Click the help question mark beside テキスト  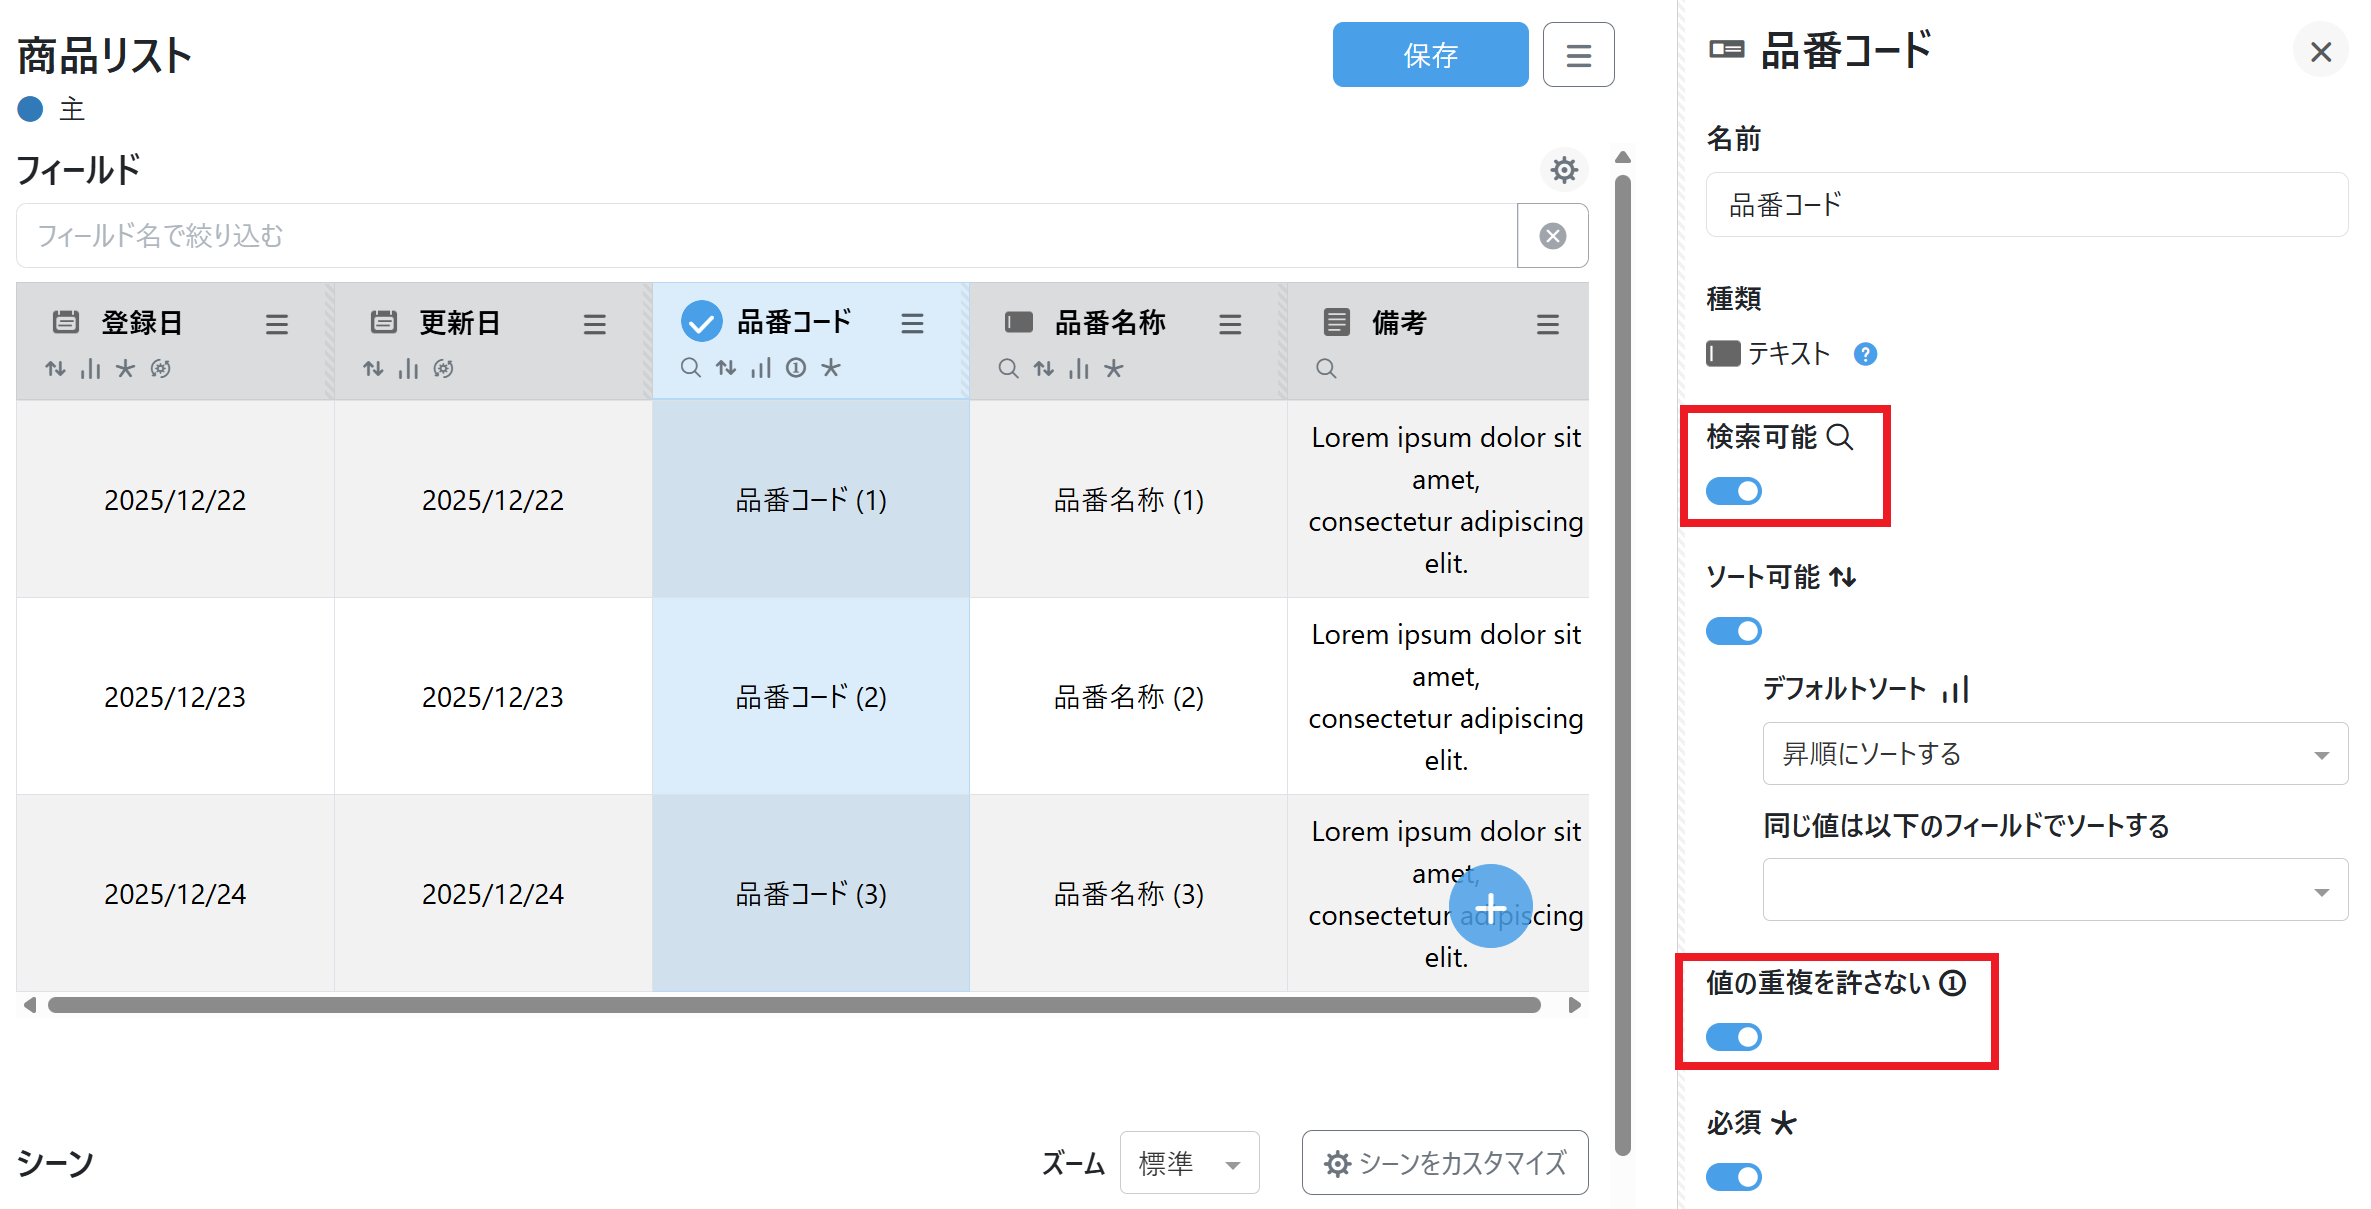tap(1864, 354)
